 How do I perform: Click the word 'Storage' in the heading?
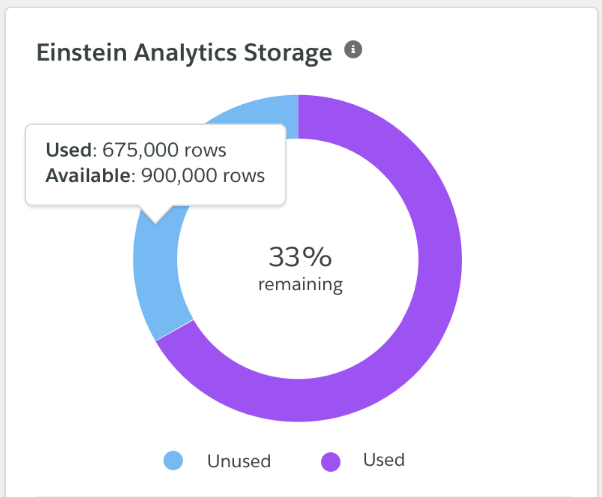[x=288, y=53]
